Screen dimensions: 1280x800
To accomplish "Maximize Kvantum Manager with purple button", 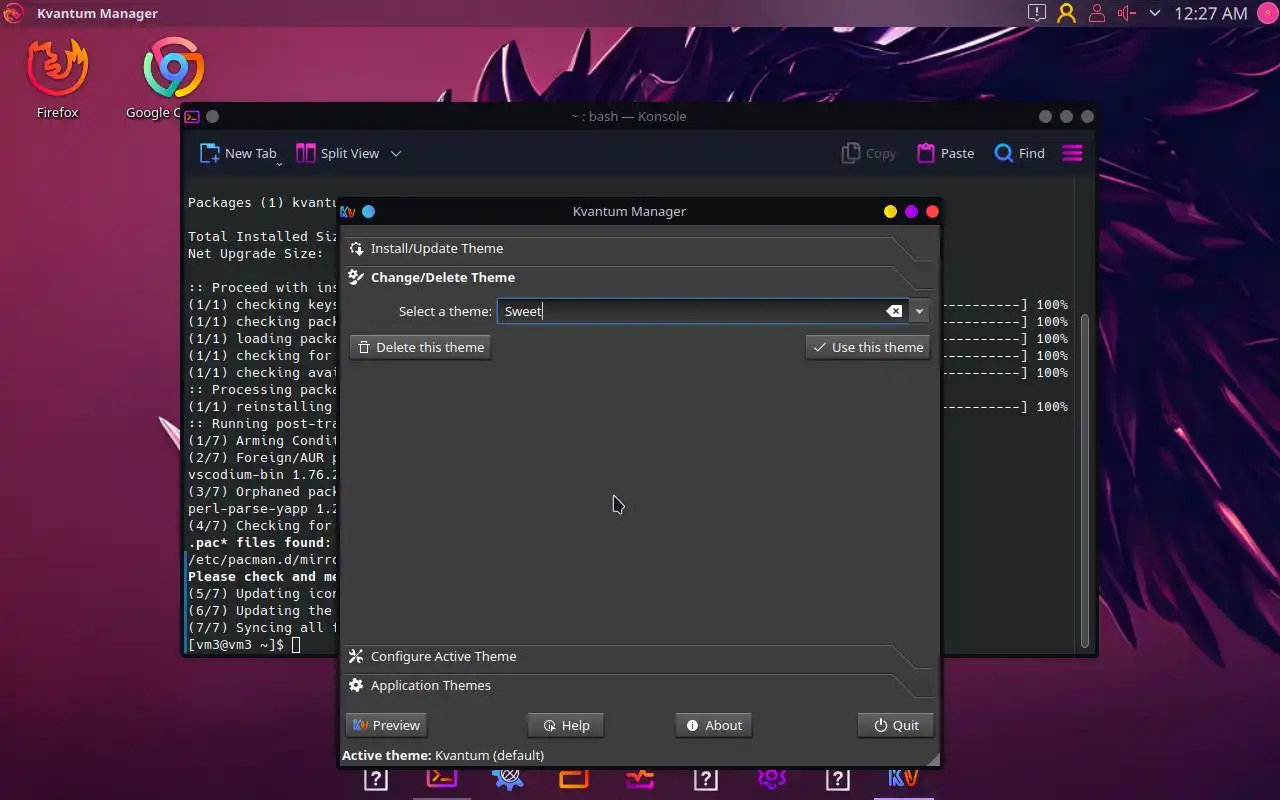I will 911,211.
